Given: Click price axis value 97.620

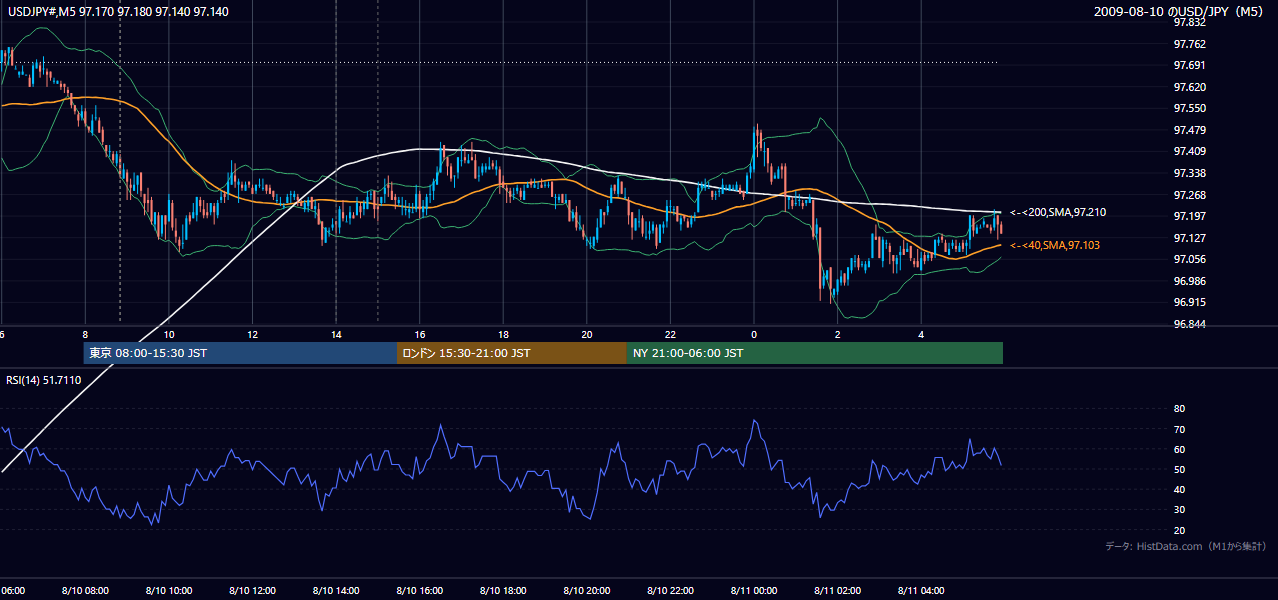Looking at the screenshot, I should [1190, 87].
